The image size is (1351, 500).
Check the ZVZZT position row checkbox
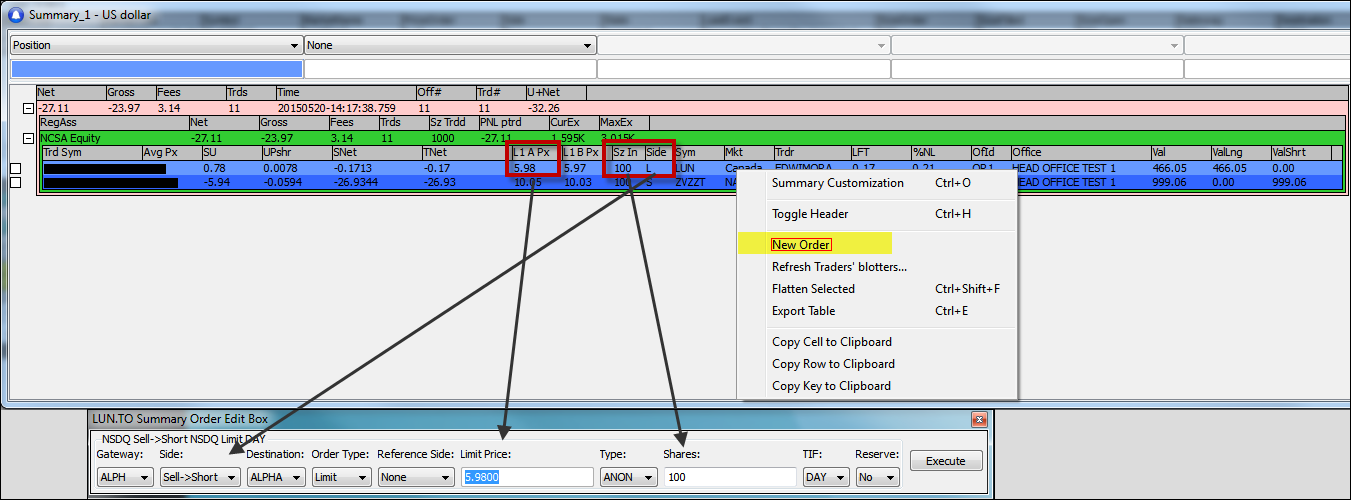pyautogui.click(x=15, y=183)
